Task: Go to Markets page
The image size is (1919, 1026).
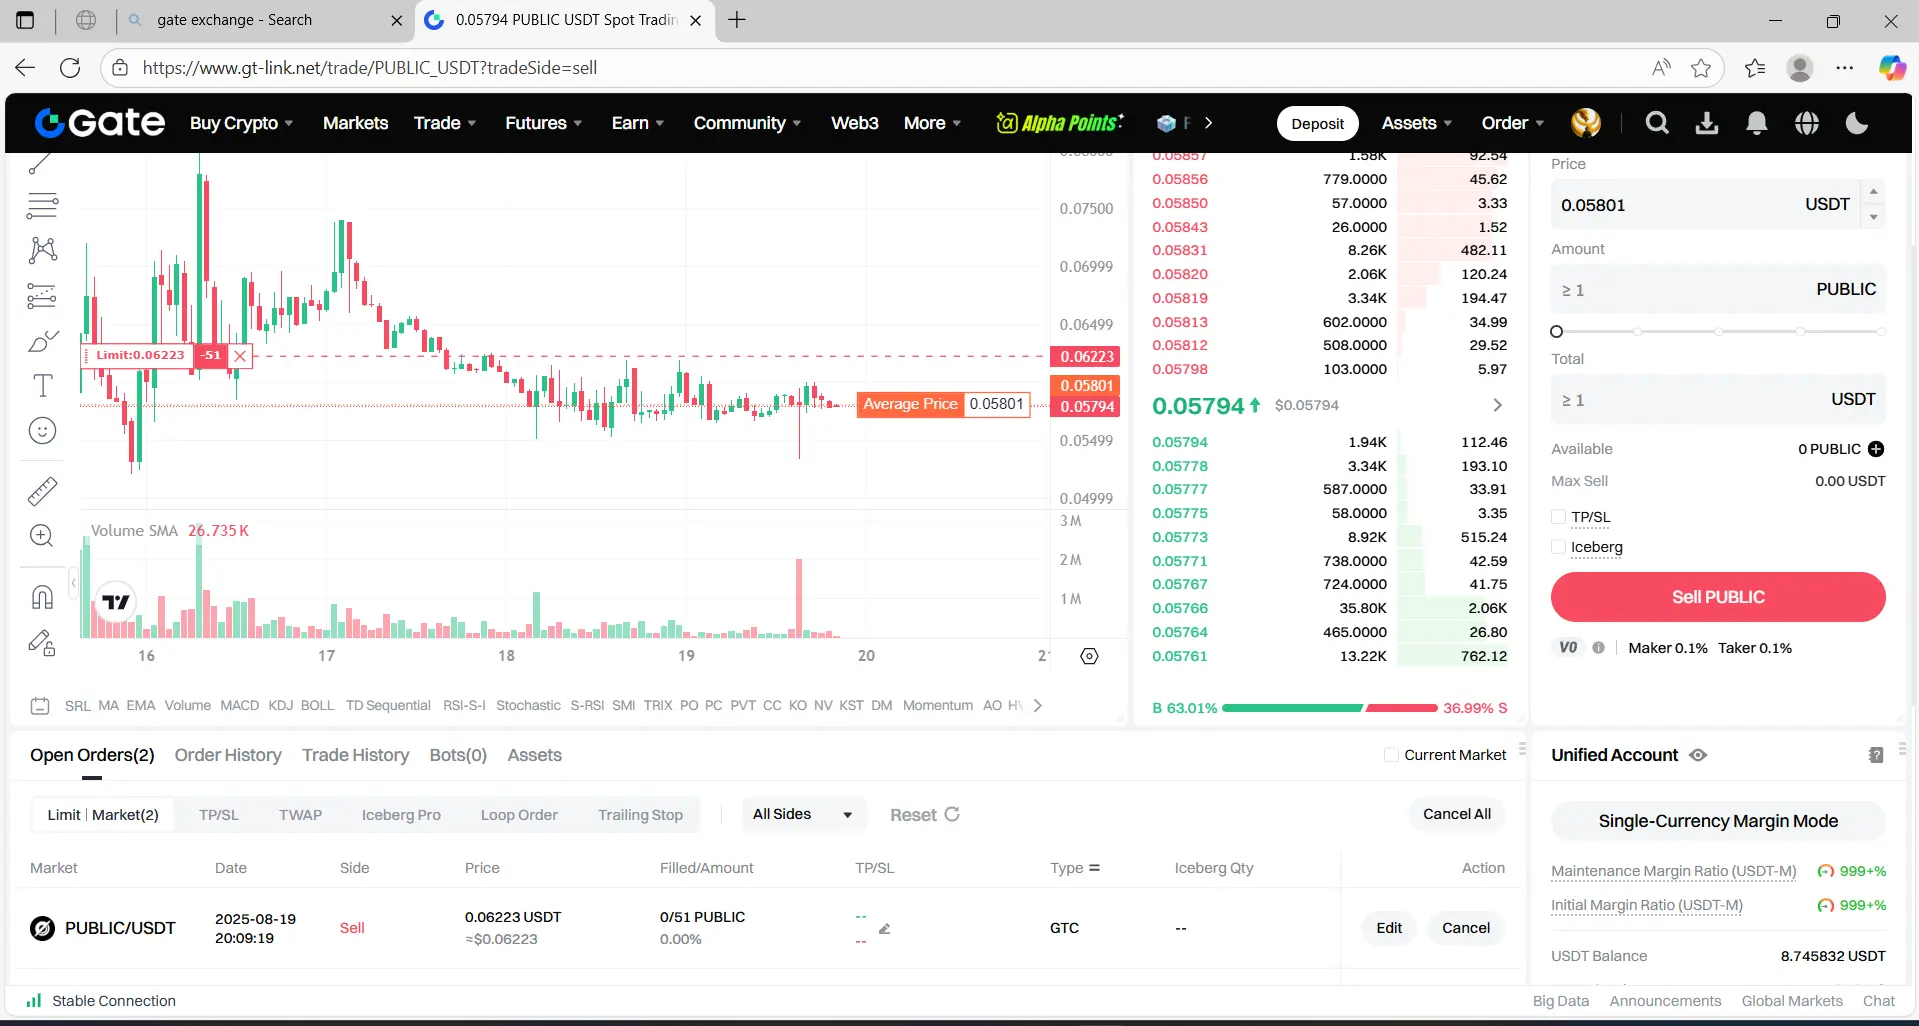Action: pos(355,123)
